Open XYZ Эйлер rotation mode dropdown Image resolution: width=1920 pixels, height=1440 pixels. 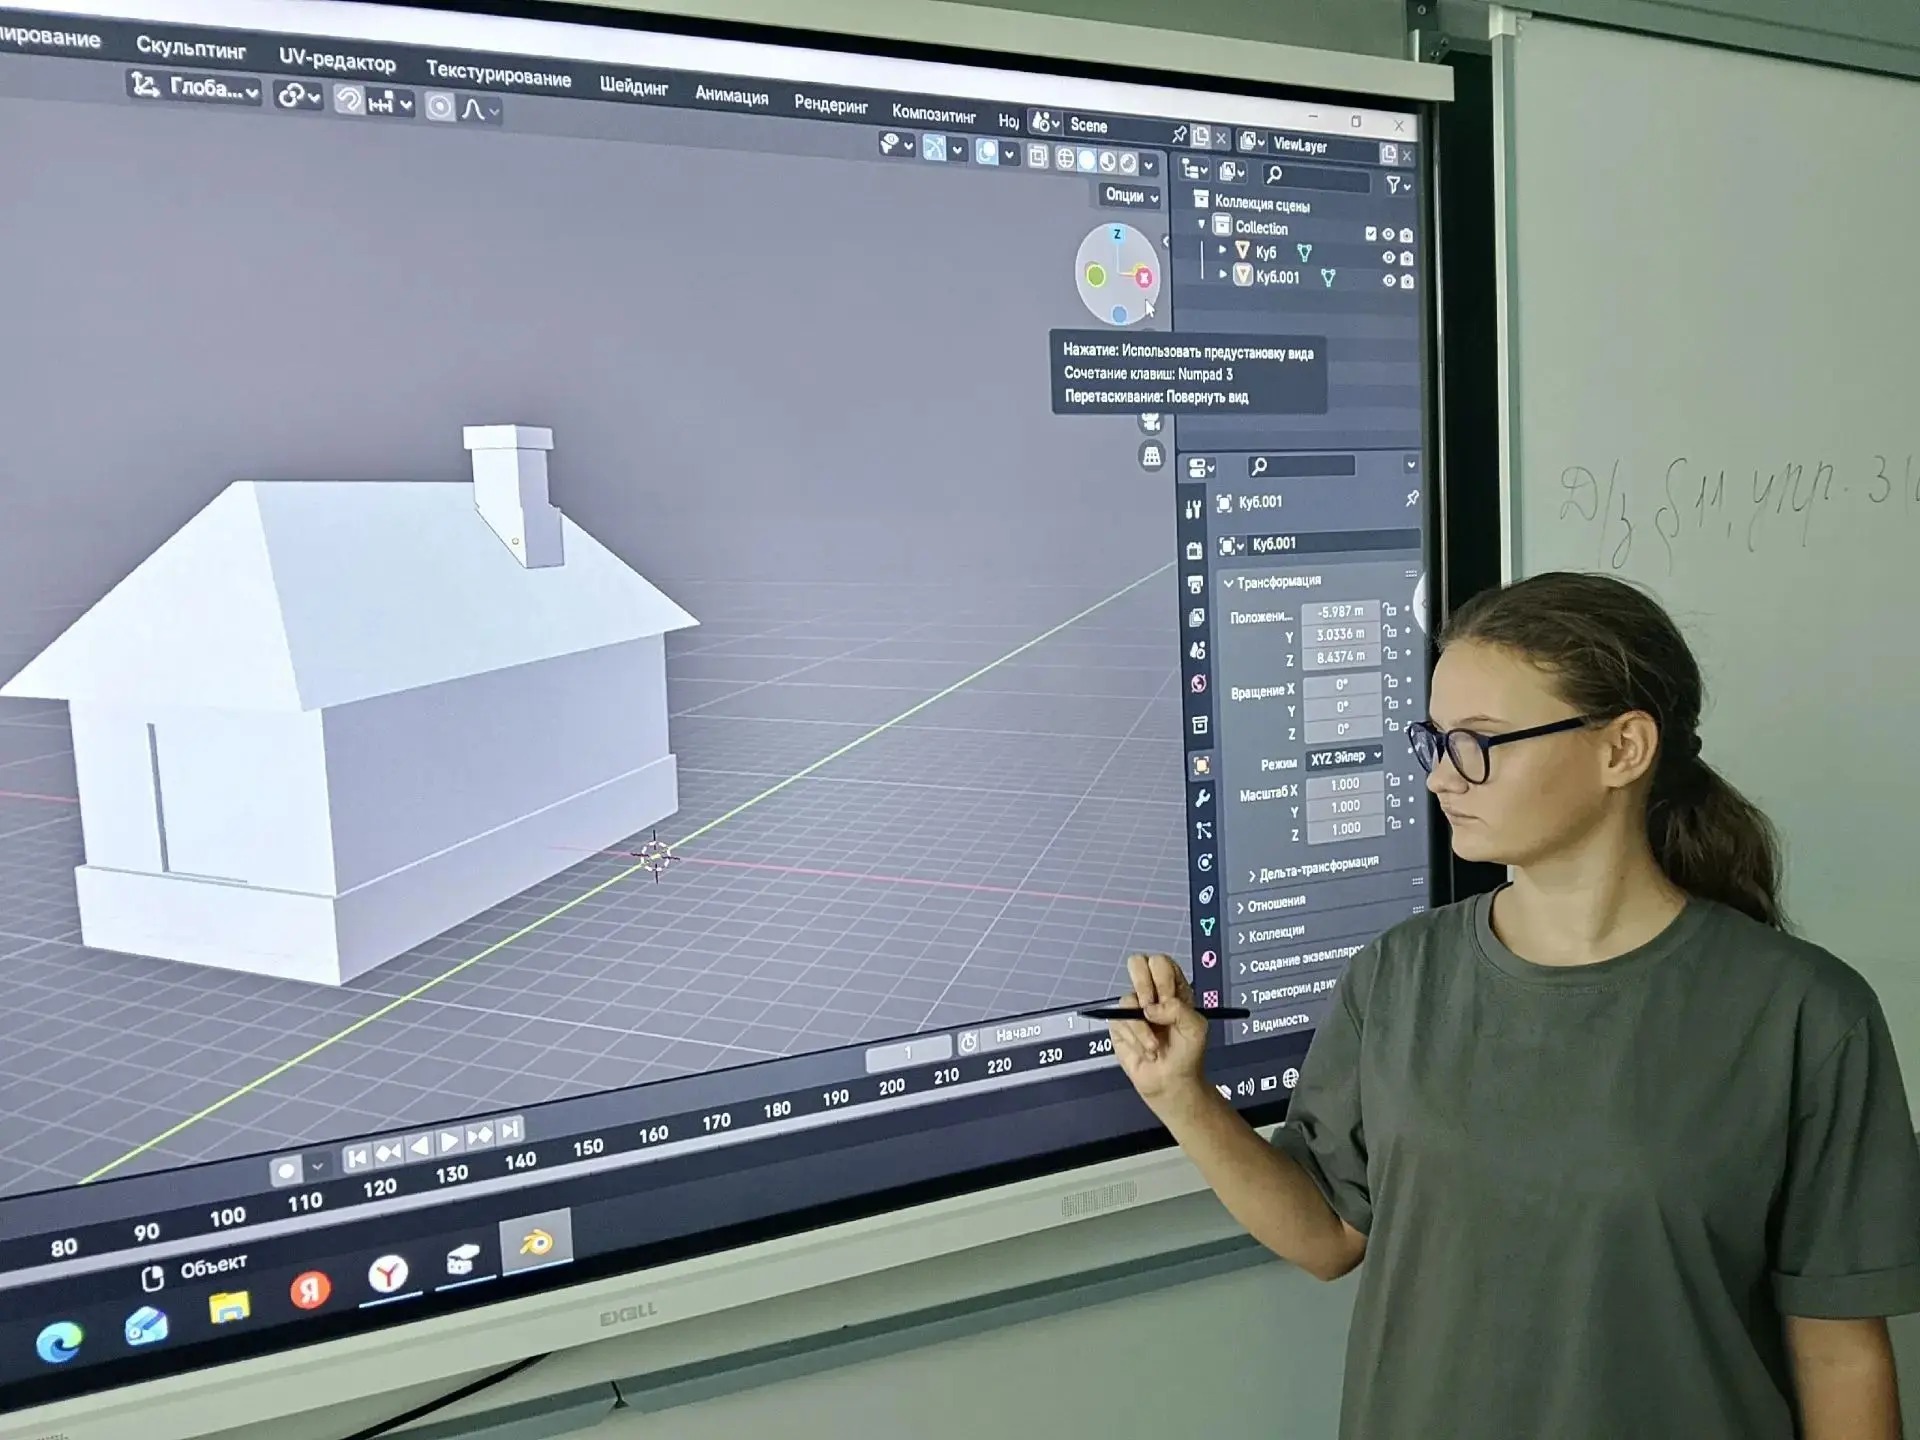1344,758
